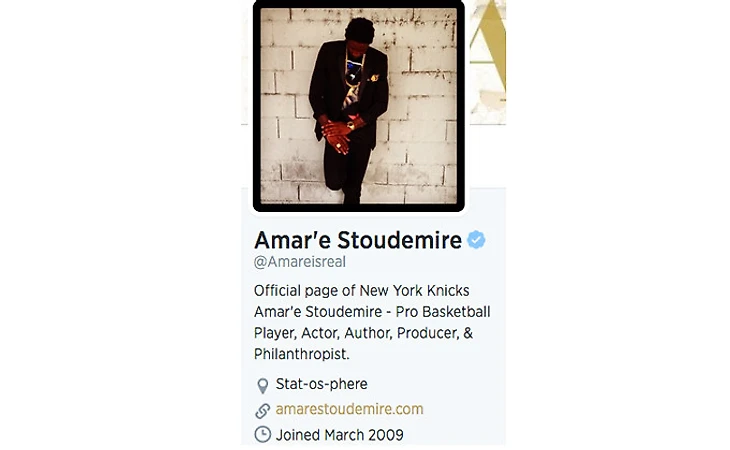Click the Joined March 2009 text
730x450 pixels.
coord(339,435)
